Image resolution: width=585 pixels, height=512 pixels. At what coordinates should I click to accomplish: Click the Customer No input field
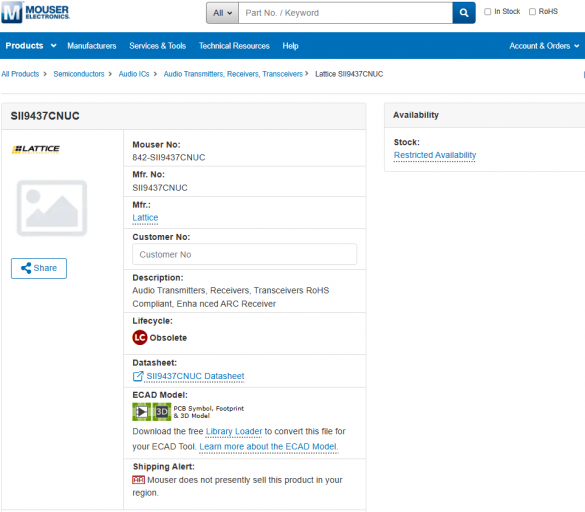[x=244, y=255]
